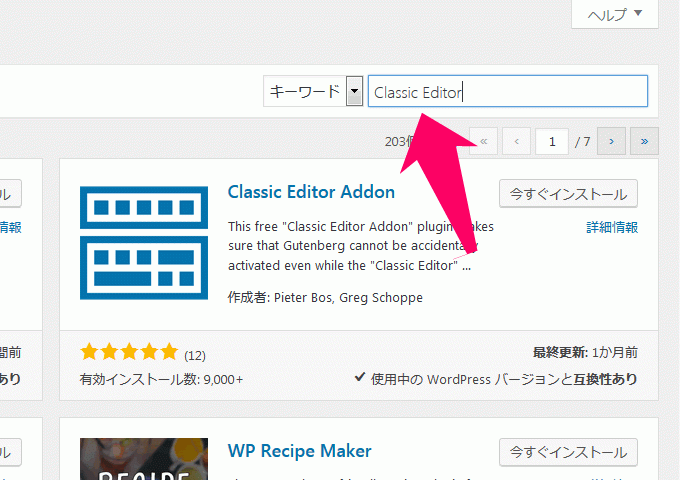680x480 pixels.
Task: Click the partially visible left card install button
Action: pos(9,194)
